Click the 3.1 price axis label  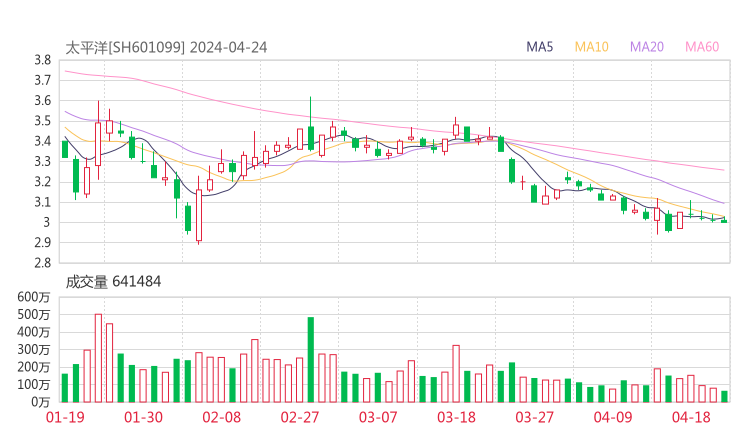42,202
